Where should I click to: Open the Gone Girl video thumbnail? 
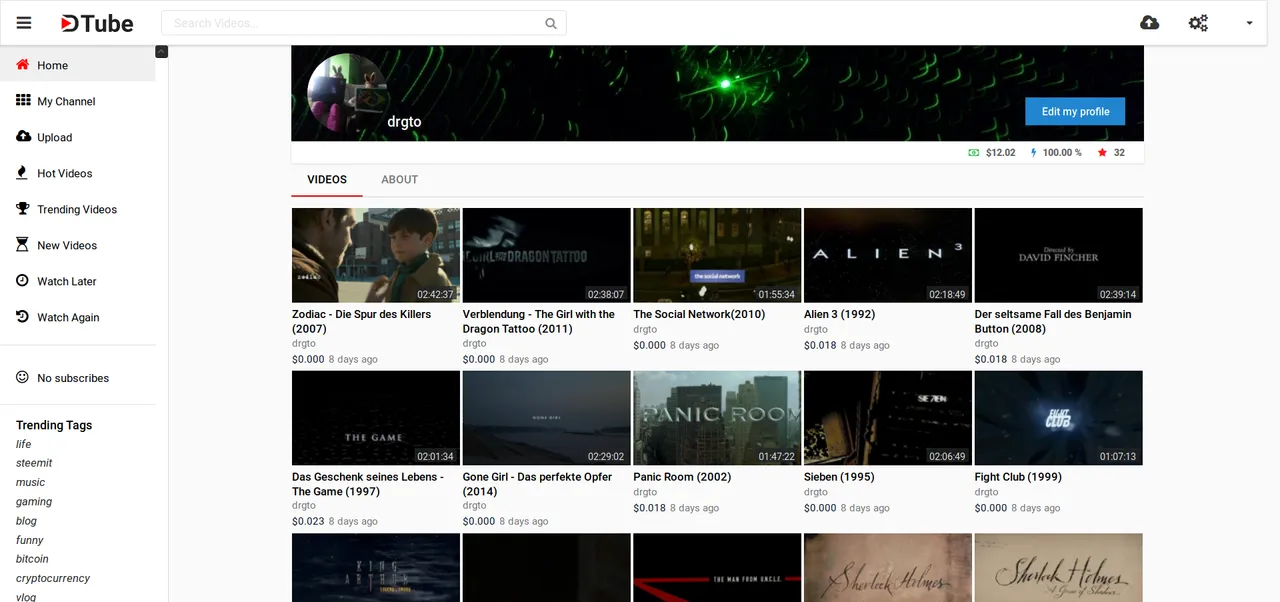546,418
